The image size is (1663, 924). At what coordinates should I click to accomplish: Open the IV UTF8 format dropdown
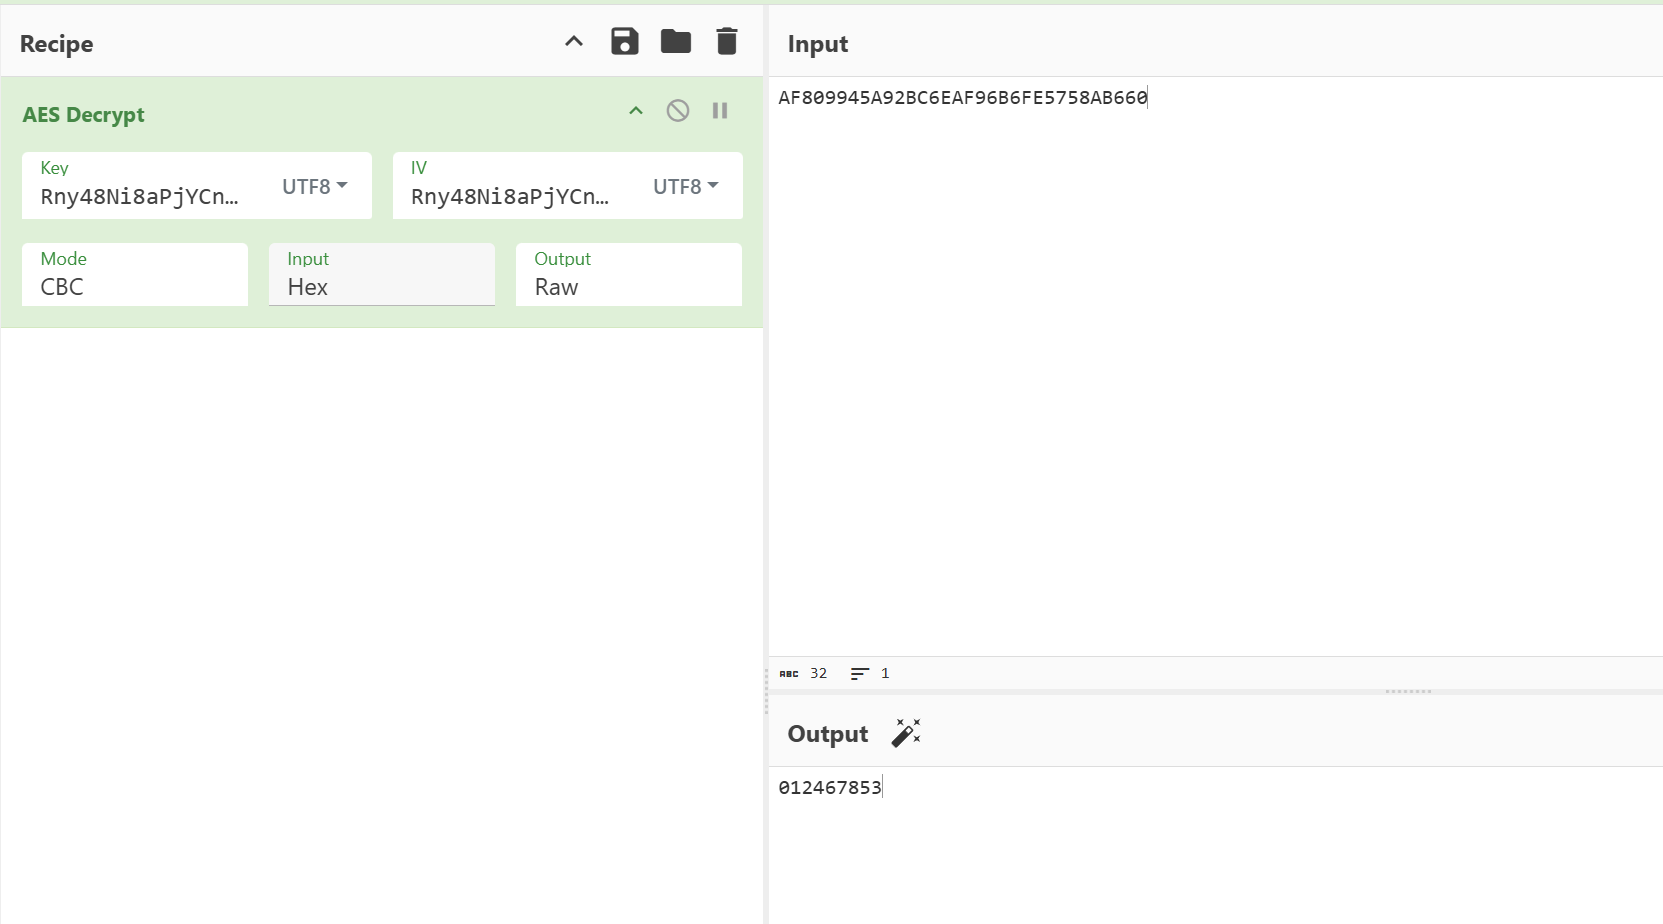pyautogui.click(x=685, y=187)
